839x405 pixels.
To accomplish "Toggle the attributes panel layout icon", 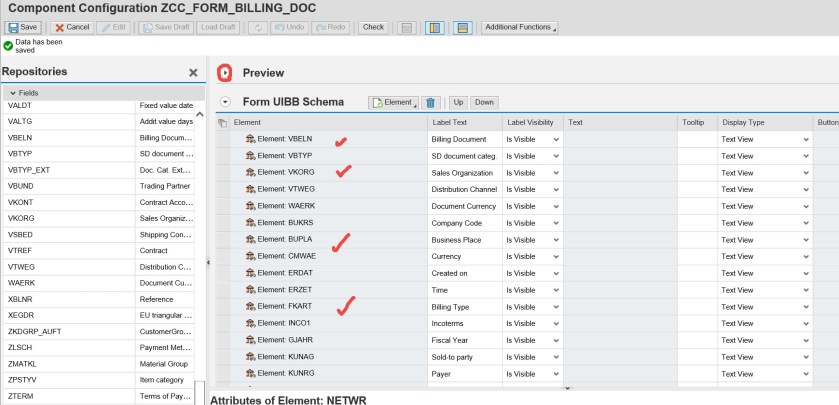I will [462, 28].
